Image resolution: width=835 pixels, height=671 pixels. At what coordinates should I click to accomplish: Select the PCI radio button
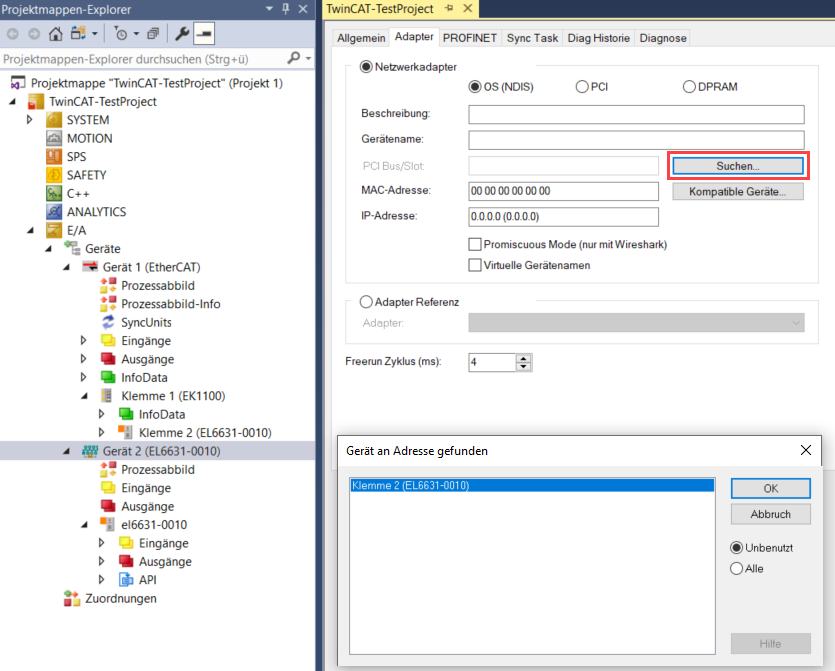click(x=582, y=87)
